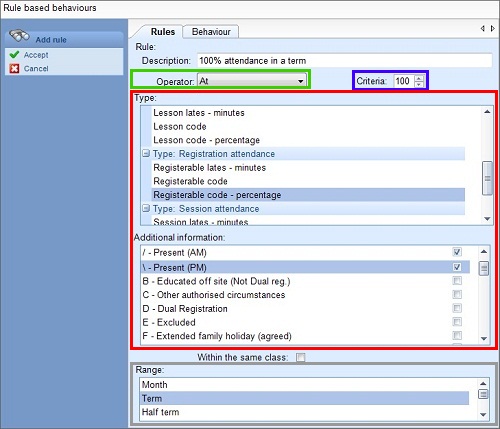Click the green Accept checkmark icon

pos(14,54)
